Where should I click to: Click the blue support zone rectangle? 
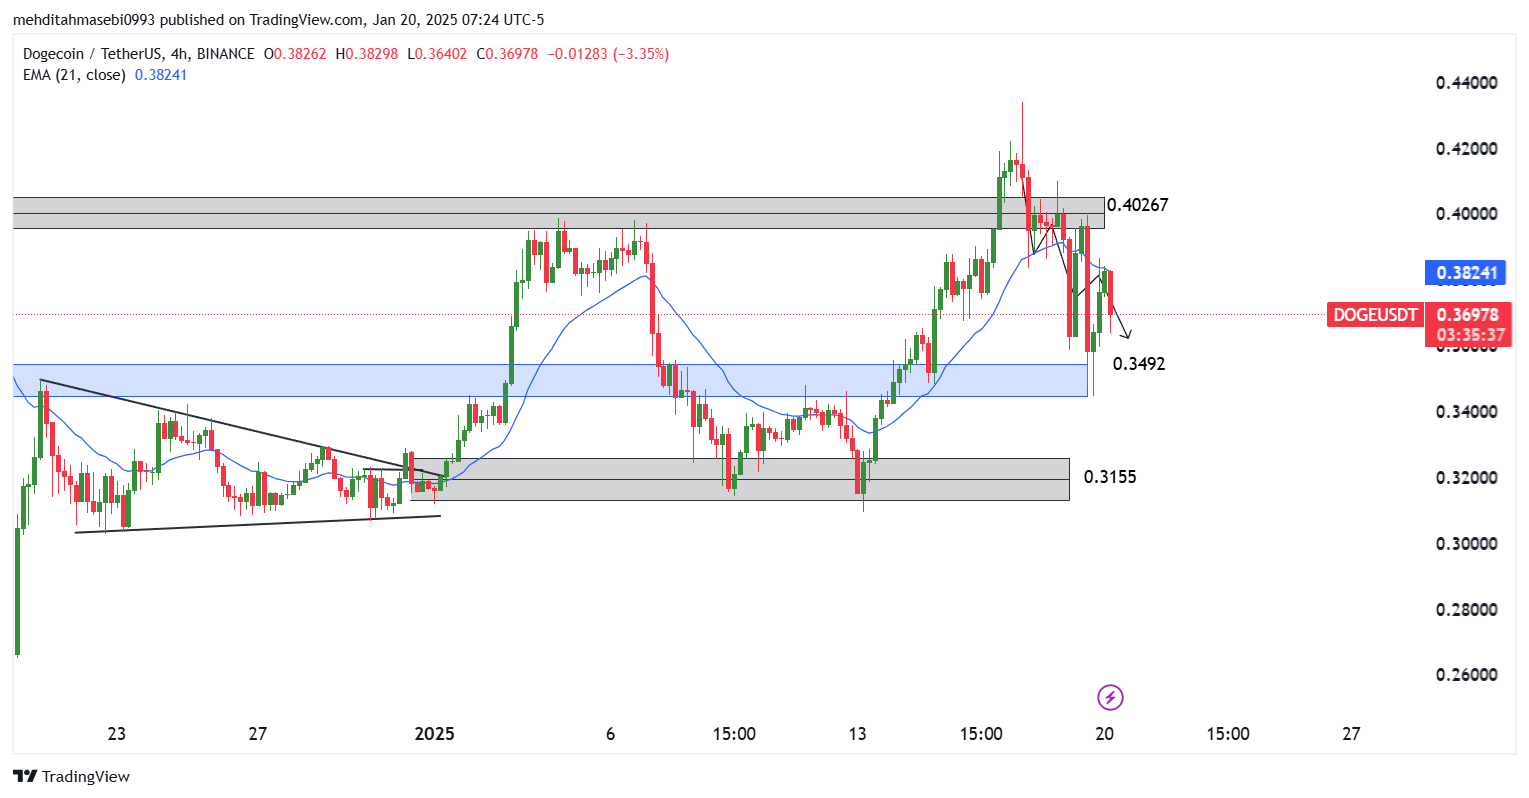[x=550, y=380]
